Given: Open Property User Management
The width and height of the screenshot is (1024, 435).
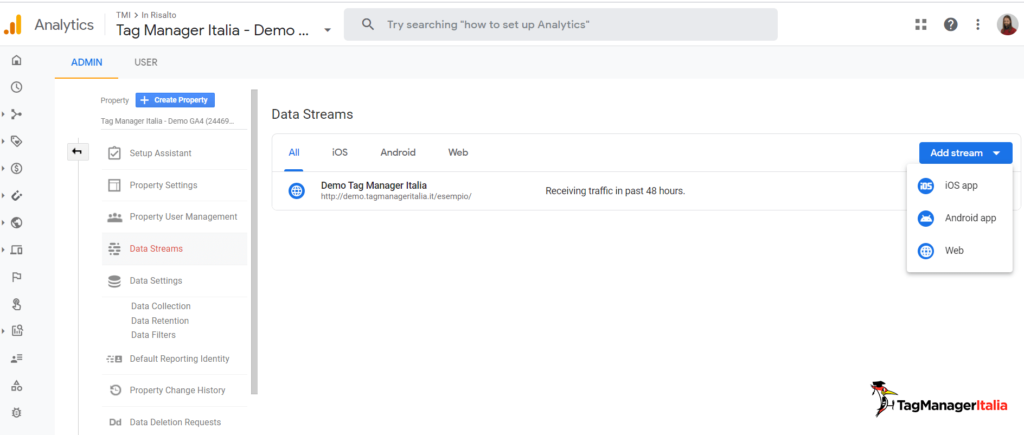Looking at the screenshot, I should pos(174,217).
